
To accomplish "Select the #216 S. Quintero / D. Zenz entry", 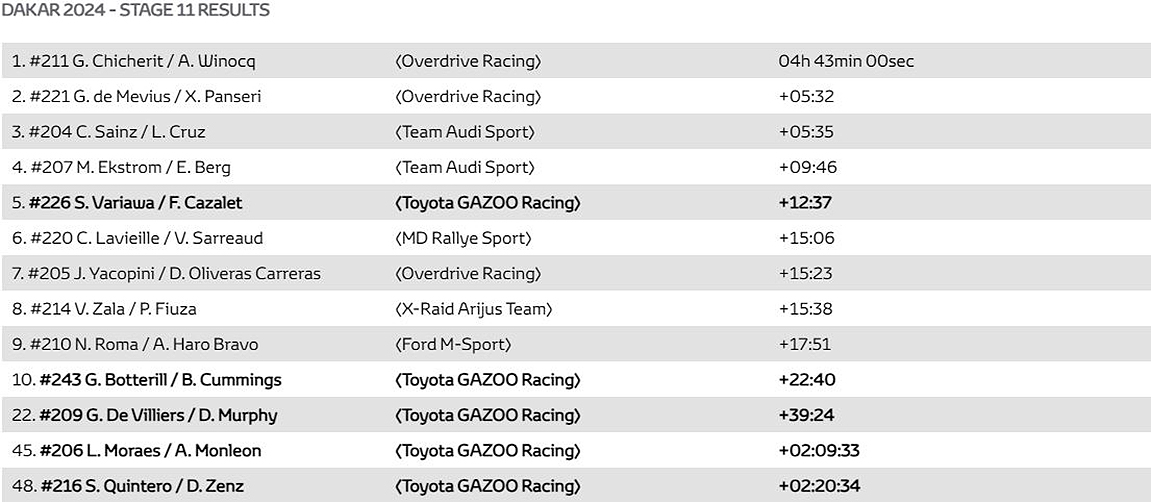I will (x=141, y=486).
